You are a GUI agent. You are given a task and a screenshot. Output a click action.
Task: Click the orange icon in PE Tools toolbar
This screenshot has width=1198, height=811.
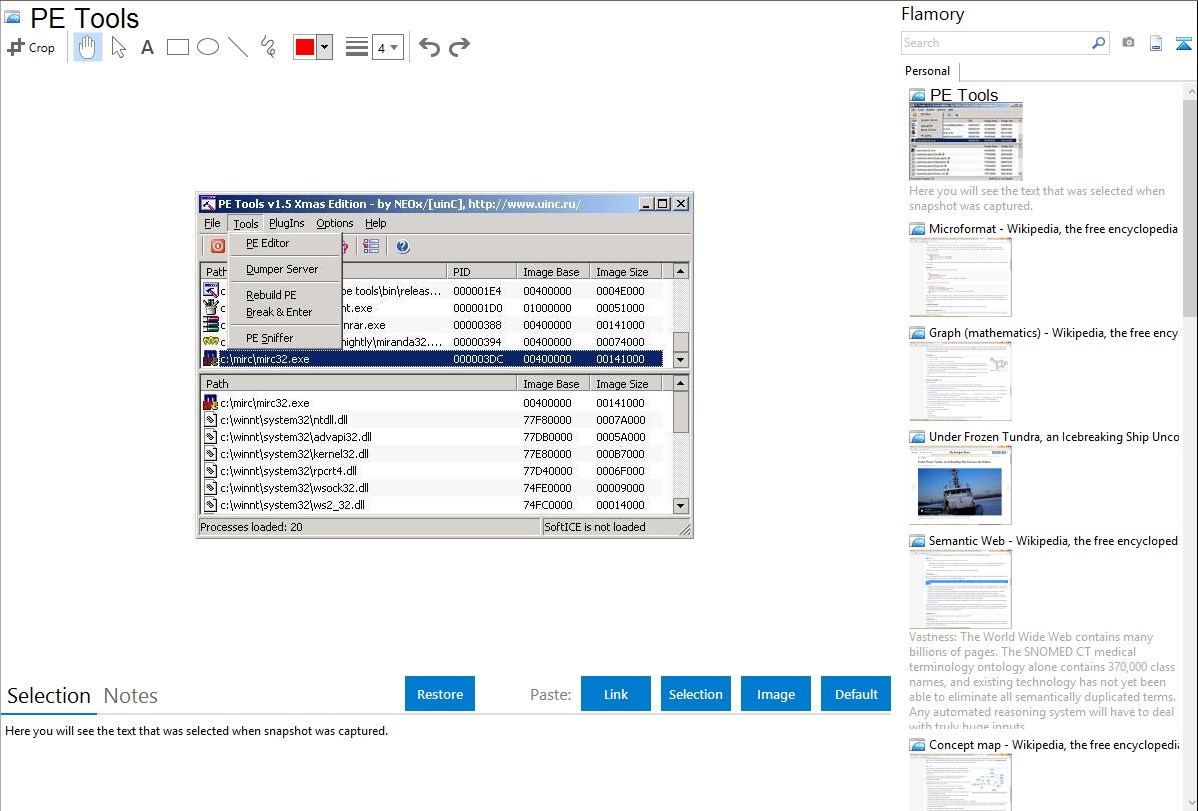coord(218,246)
